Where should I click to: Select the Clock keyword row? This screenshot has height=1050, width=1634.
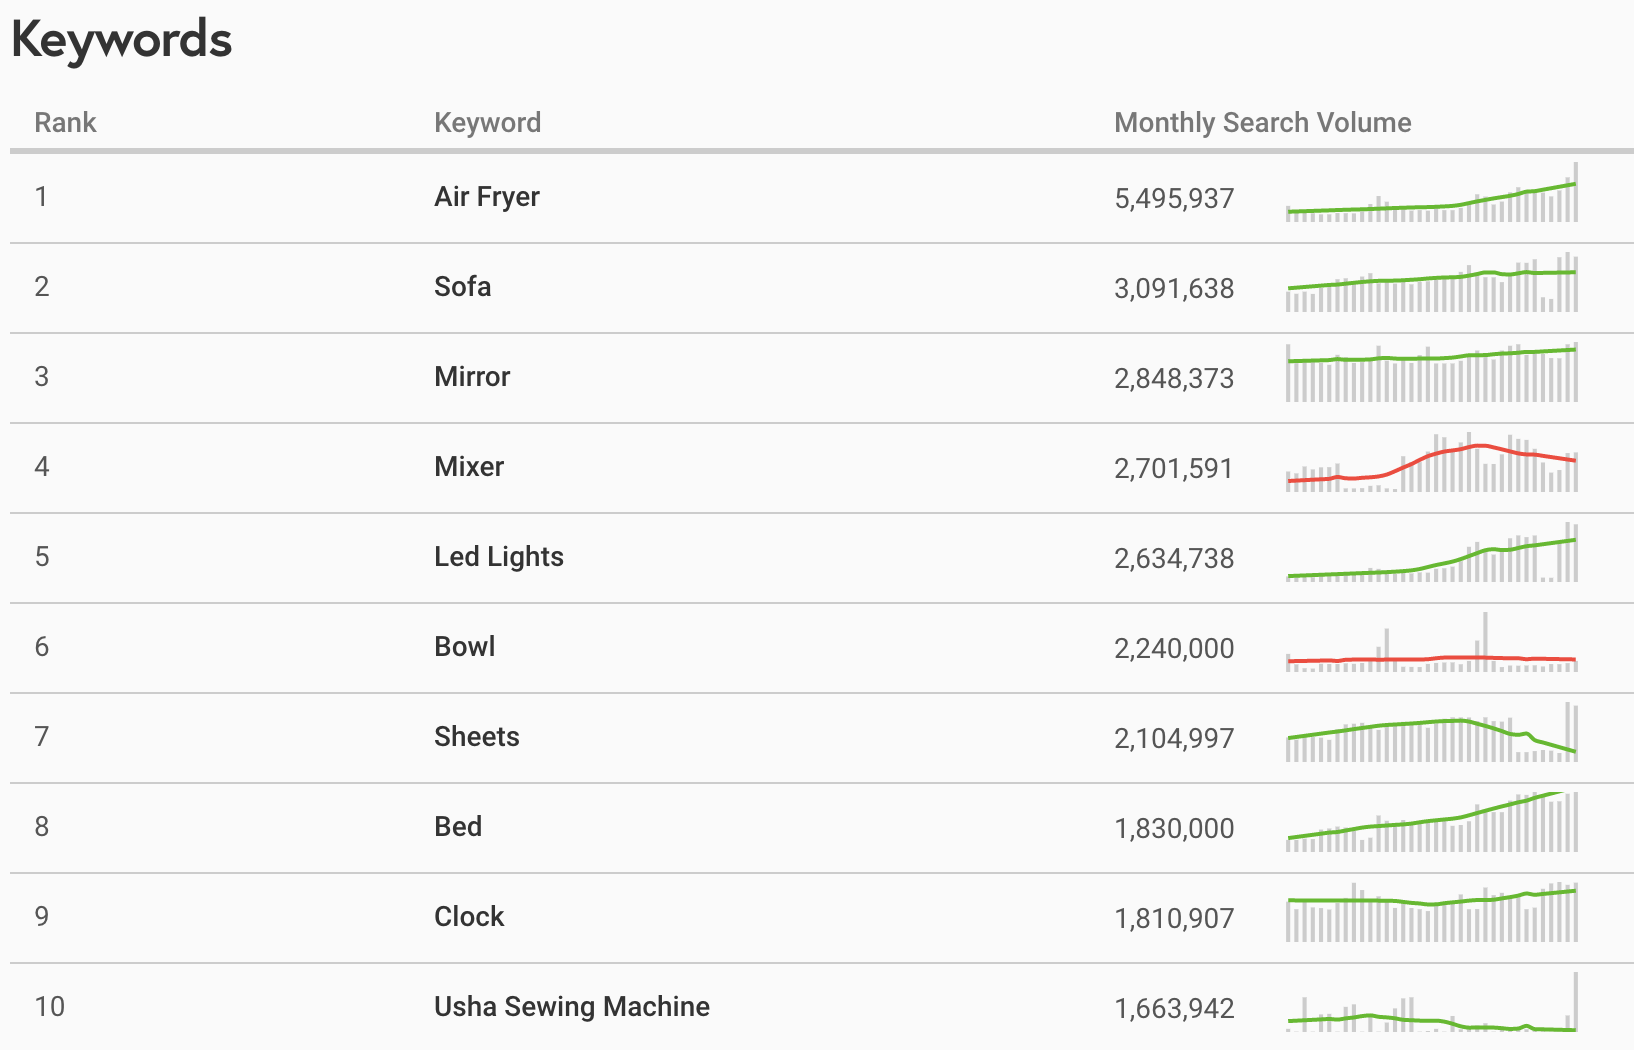click(x=822, y=918)
